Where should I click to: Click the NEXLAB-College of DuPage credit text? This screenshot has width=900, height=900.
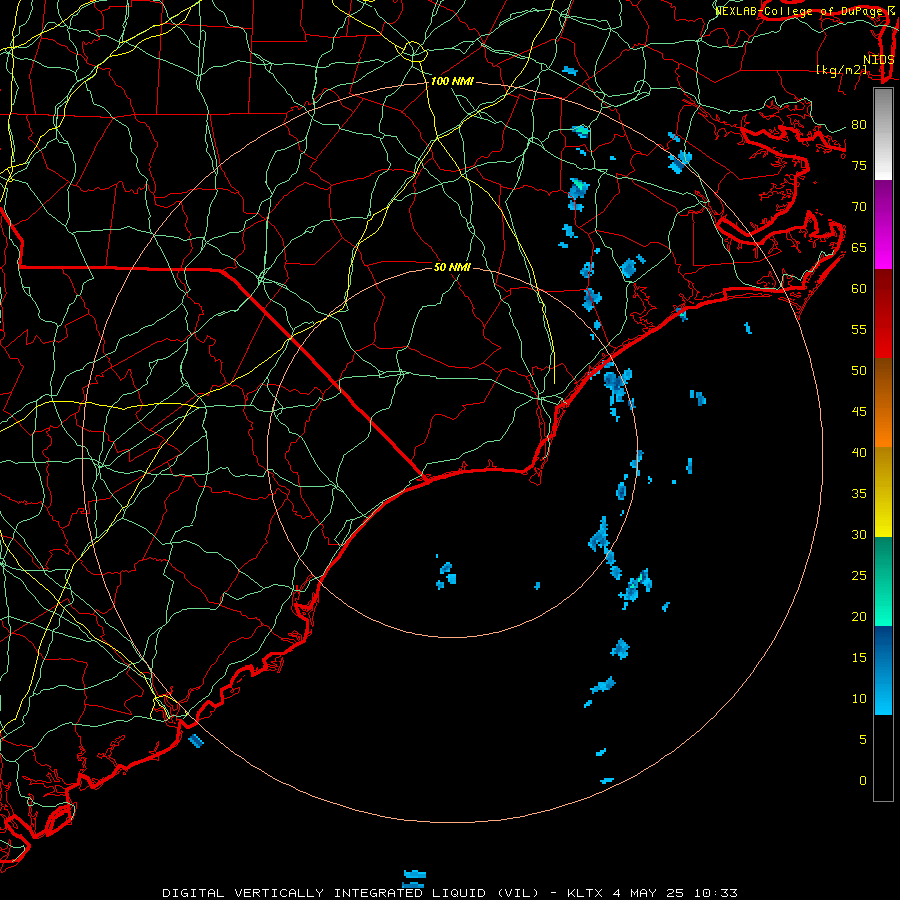pos(799,11)
